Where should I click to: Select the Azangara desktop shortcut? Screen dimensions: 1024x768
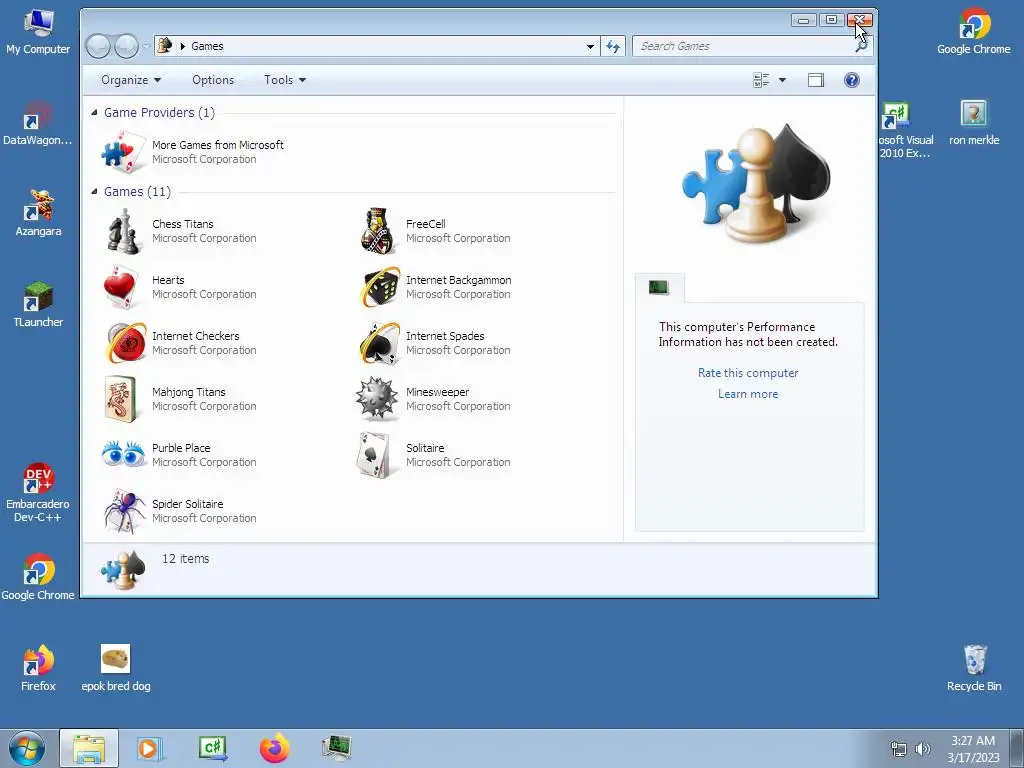coord(38,213)
